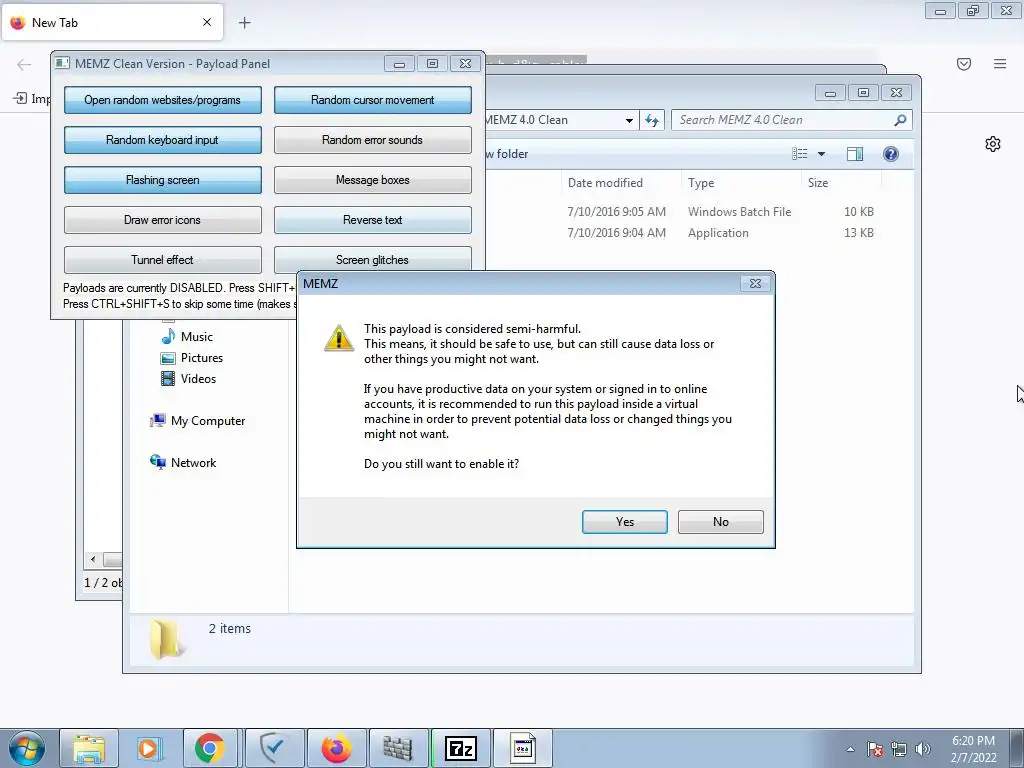Switch to the New Tab Firefox tab
This screenshot has width=1024, height=768.
click(113, 22)
